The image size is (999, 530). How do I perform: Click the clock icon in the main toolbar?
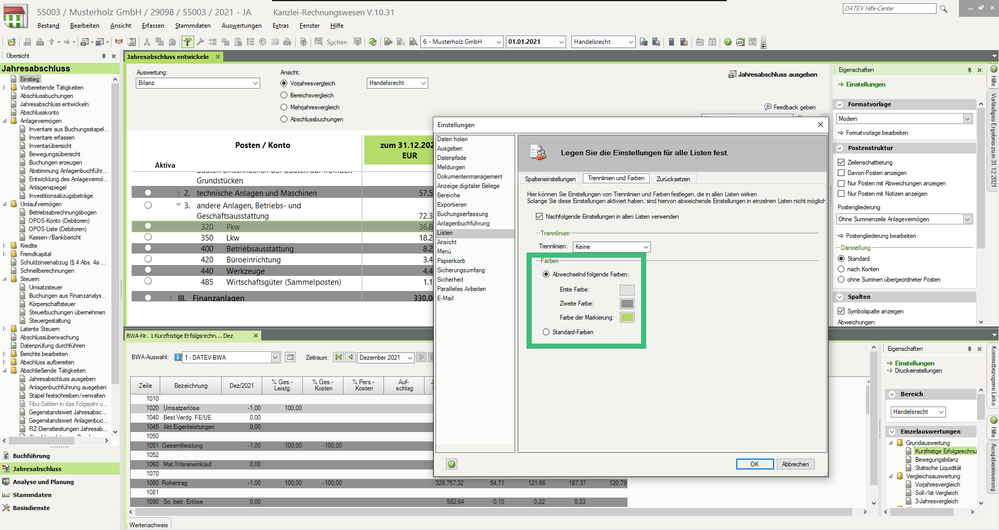(x=262, y=42)
